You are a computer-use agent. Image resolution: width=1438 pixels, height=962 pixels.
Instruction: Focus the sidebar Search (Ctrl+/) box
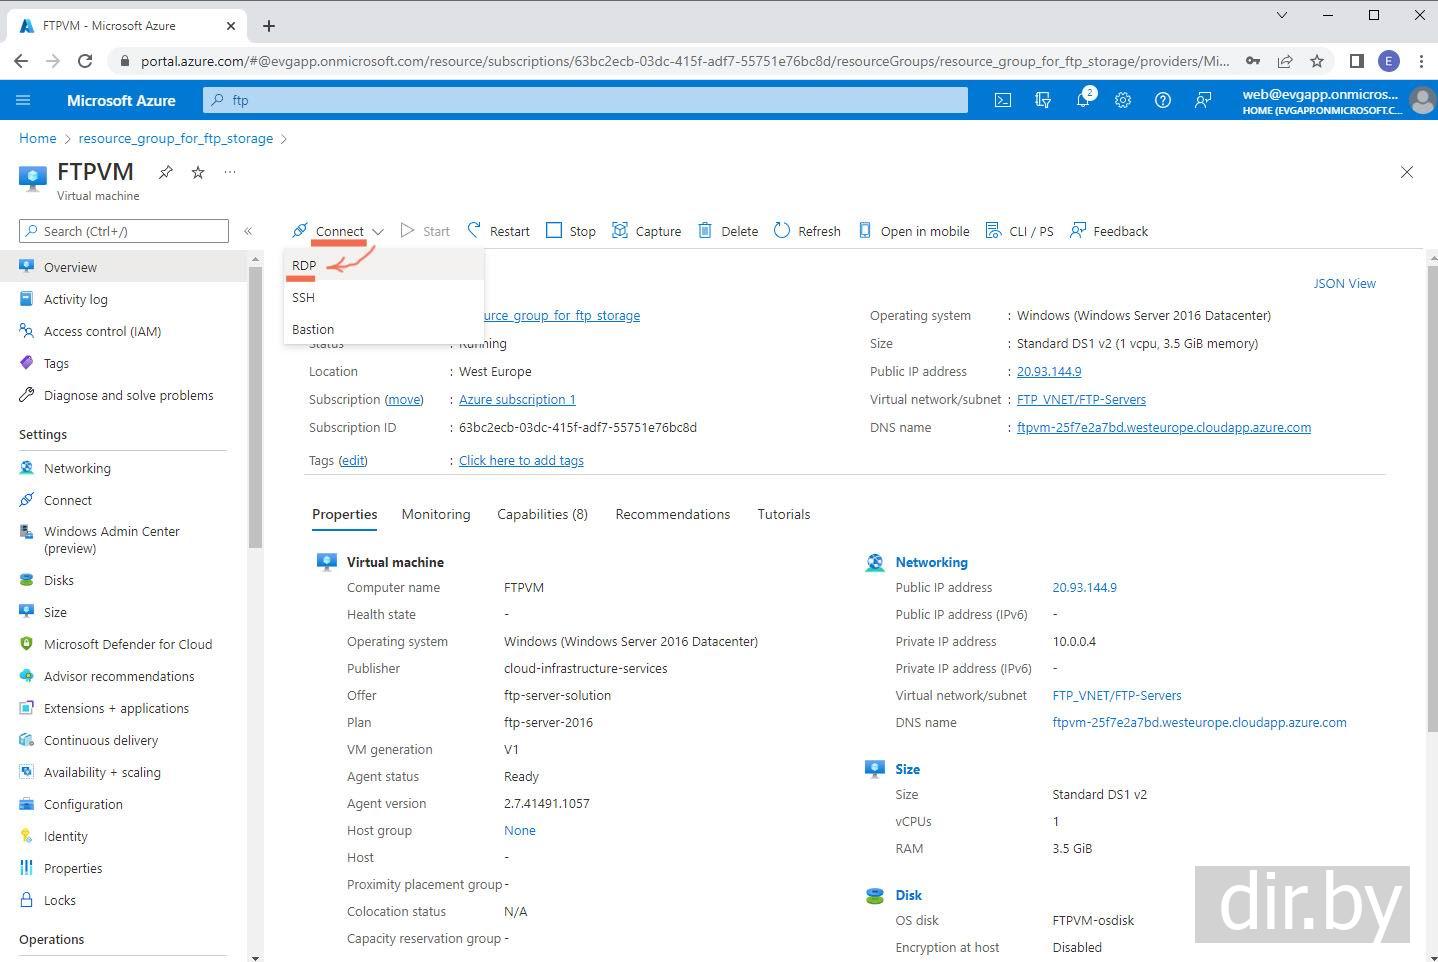(x=124, y=231)
